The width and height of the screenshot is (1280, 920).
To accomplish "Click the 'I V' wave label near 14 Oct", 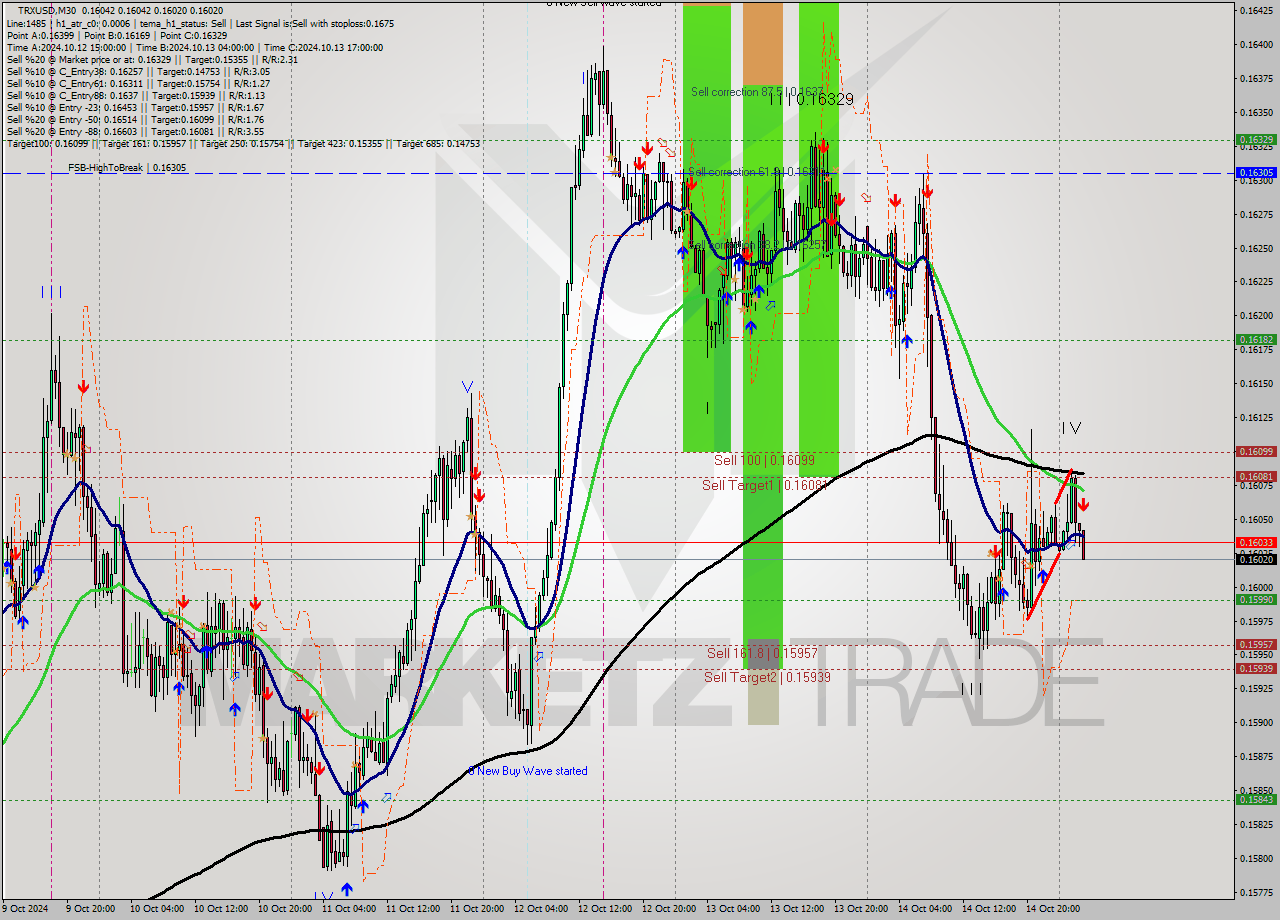I will point(1070,428).
